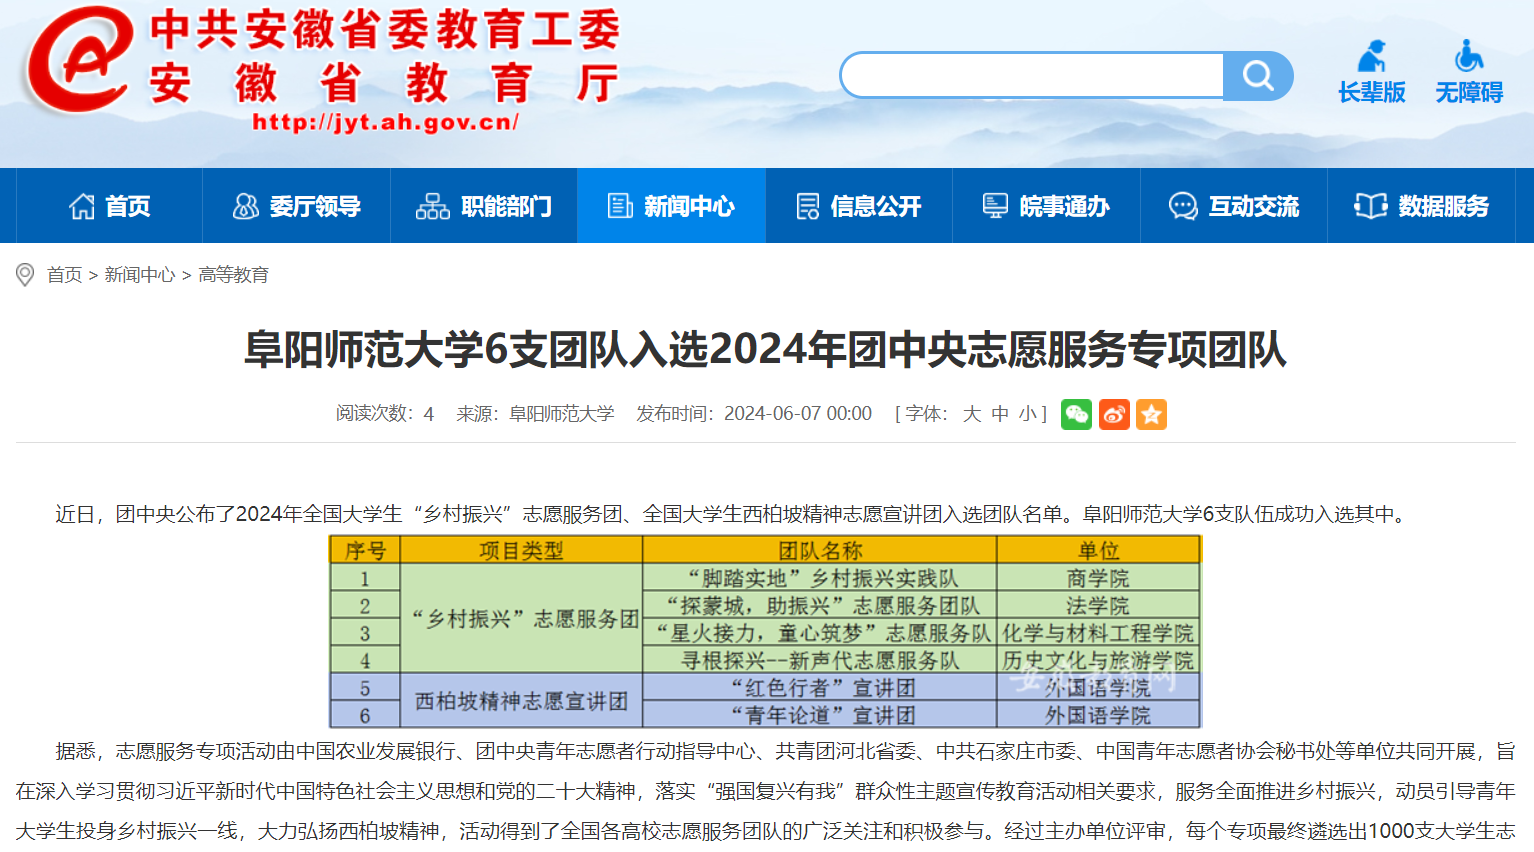Share article to Weibo icon

[1114, 414]
